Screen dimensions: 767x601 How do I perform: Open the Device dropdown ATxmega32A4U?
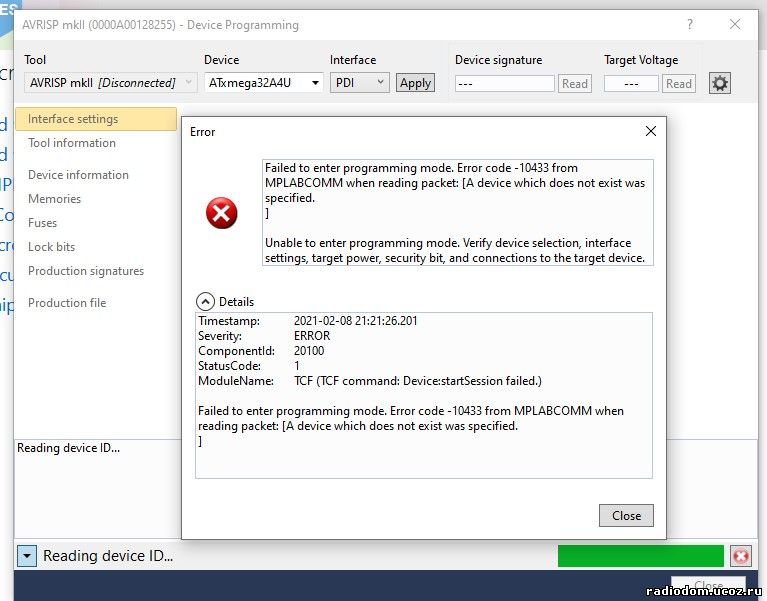tap(263, 83)
